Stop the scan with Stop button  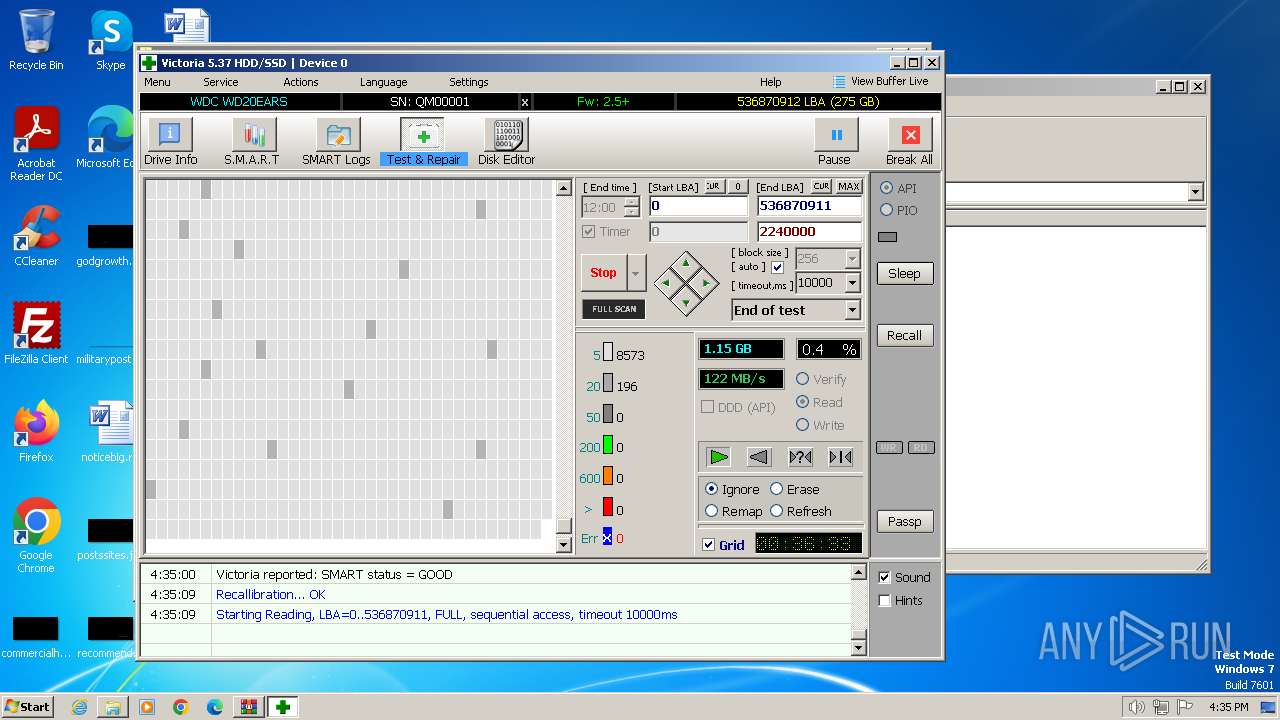pyautogui.click(x=603, y=272)
